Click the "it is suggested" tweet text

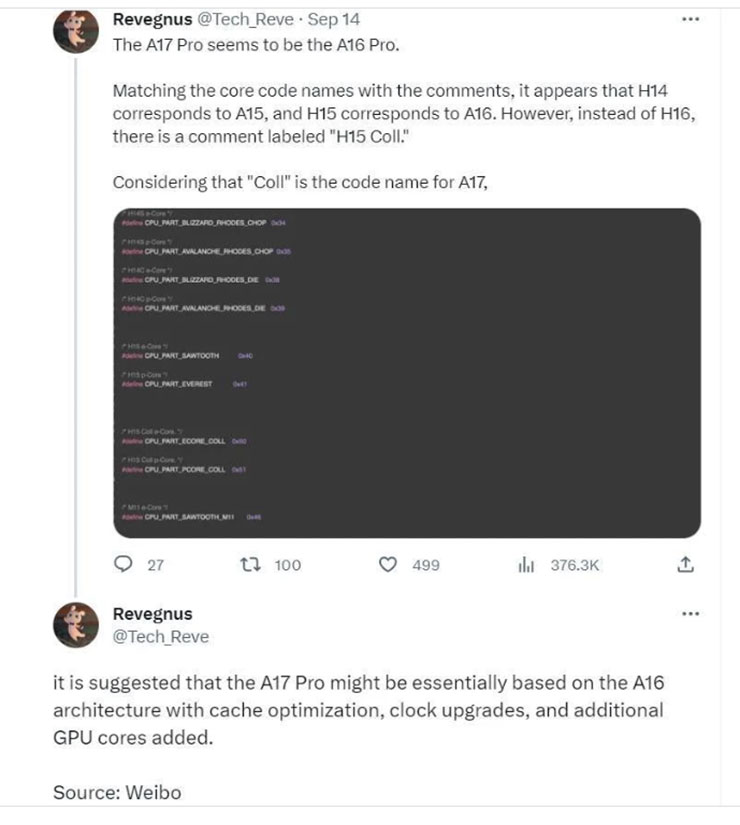tap(358, 710)
